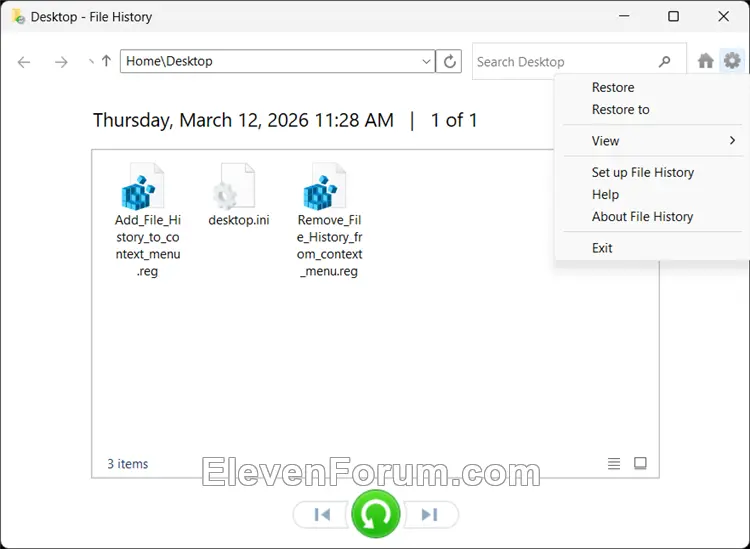Select the Add_File_History_to_context_menu.reg file
Image resolution: width=750 pixels, height=549 pixels.
coord(147,220)
